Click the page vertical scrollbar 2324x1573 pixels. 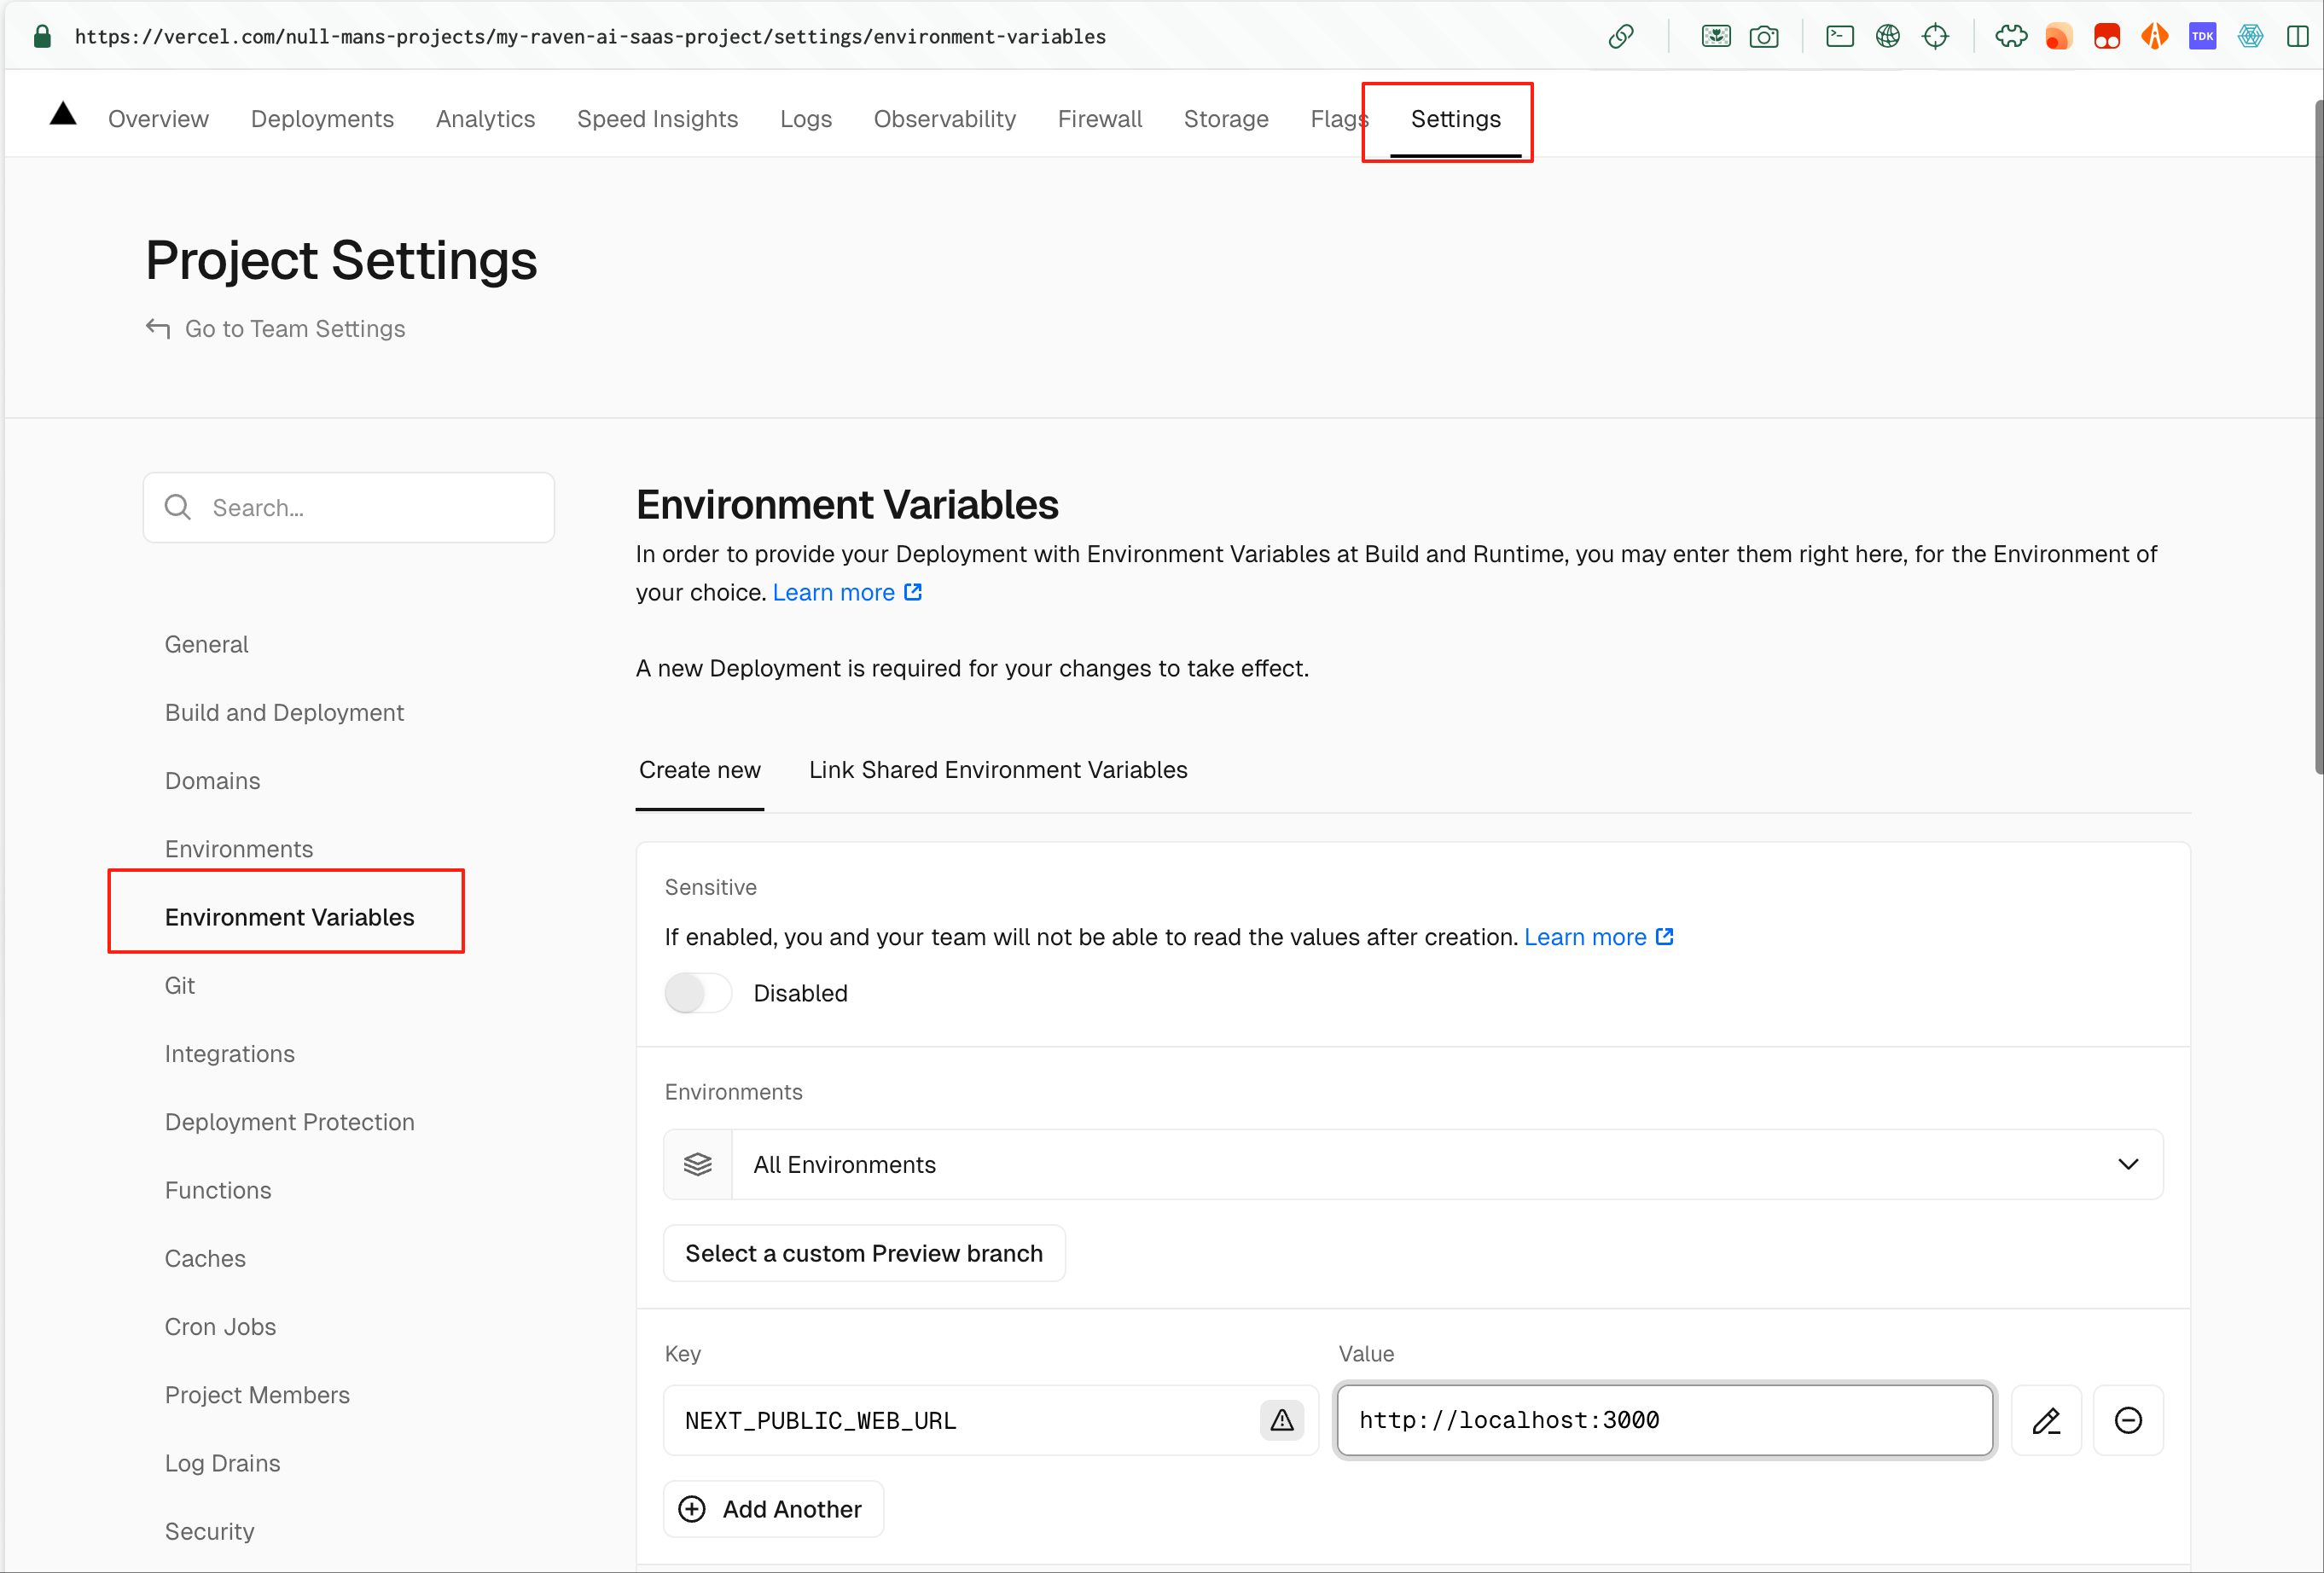[2318, 435]
